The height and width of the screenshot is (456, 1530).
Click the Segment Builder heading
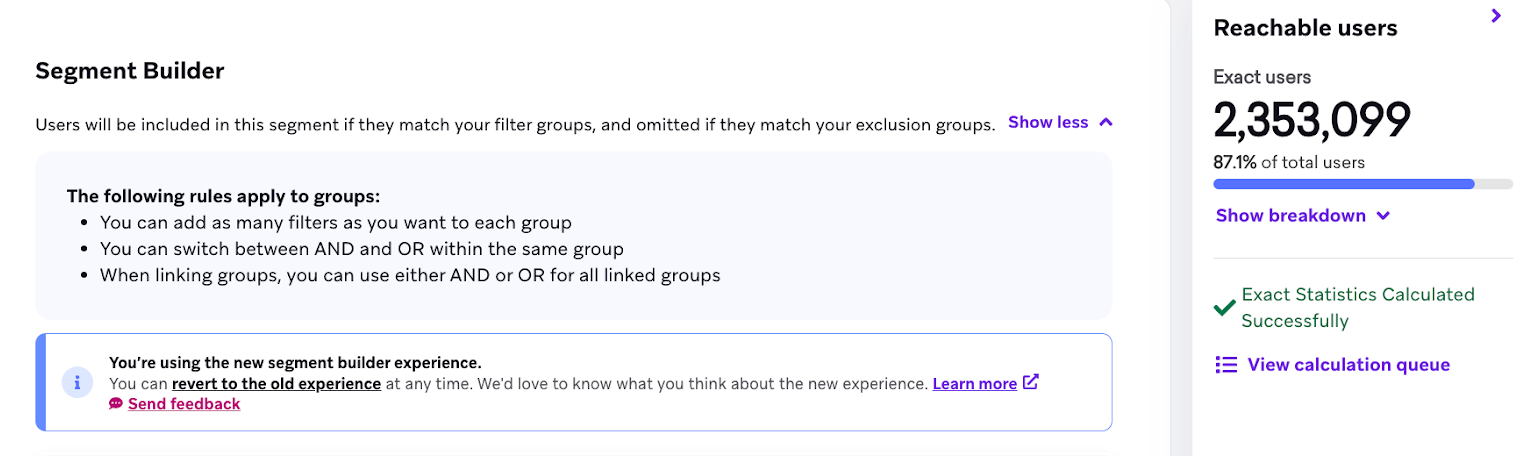(130, 71)
